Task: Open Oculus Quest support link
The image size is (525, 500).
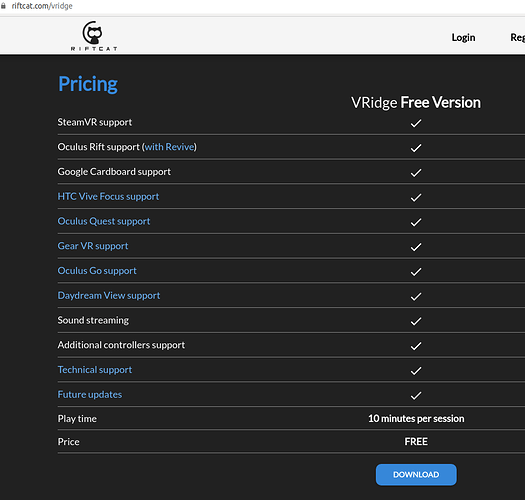Action: [104, 221]
